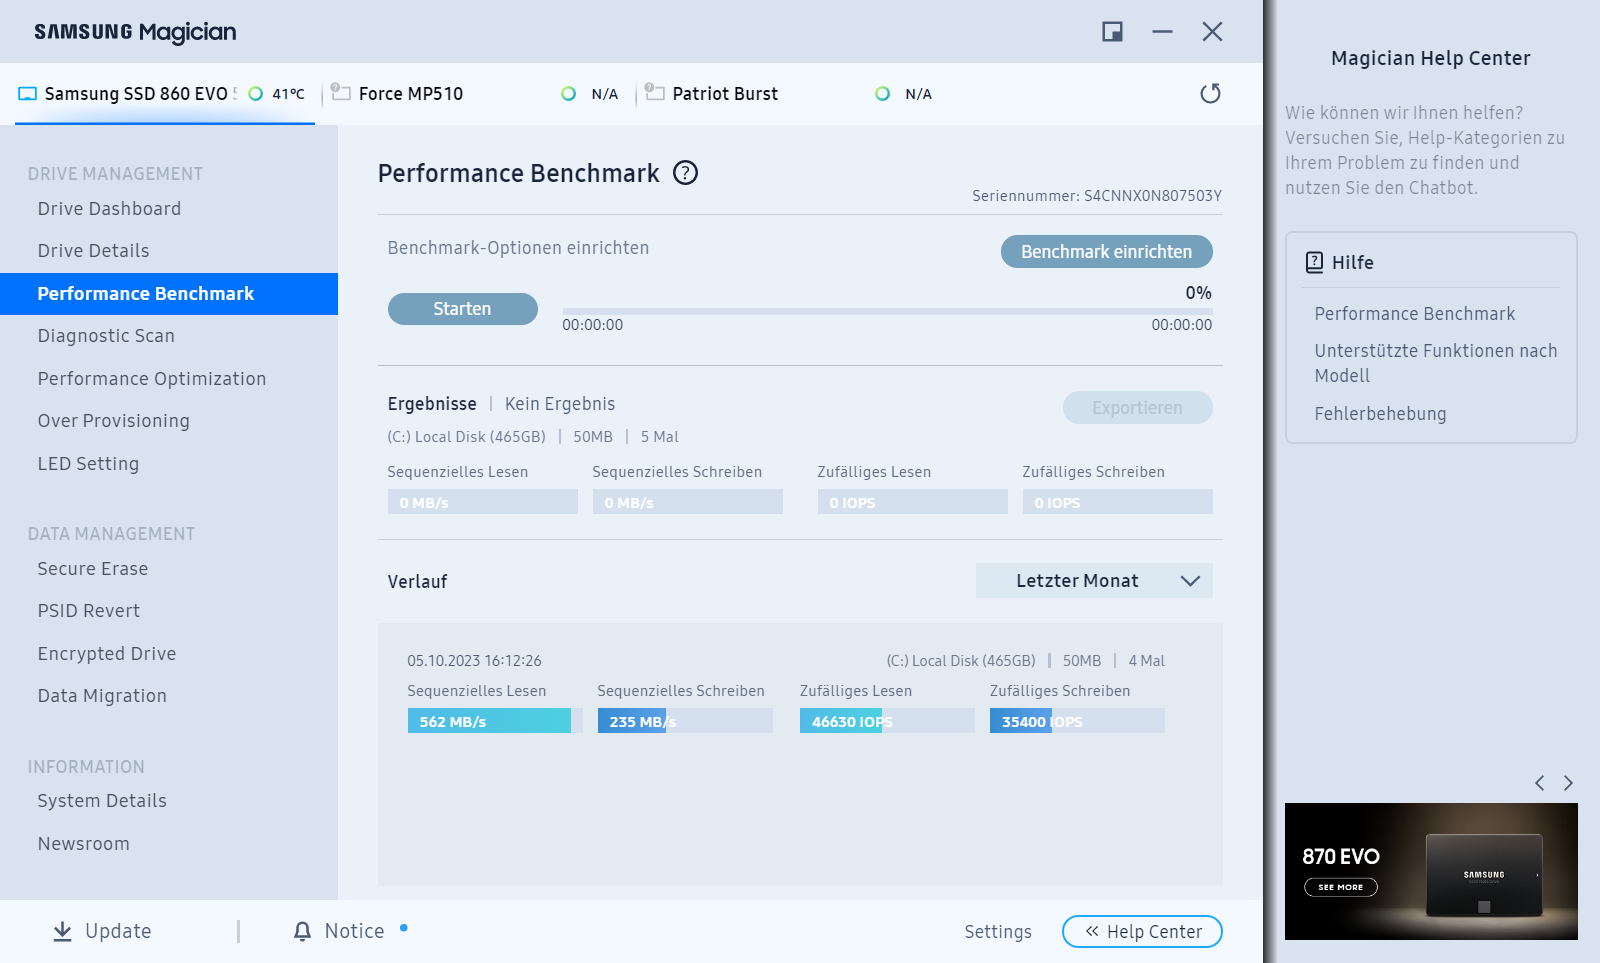Viewport: 1600px width, 963px height.
Task: Expand the Letzter Monat dropdown
Action: coord(1094,581)
